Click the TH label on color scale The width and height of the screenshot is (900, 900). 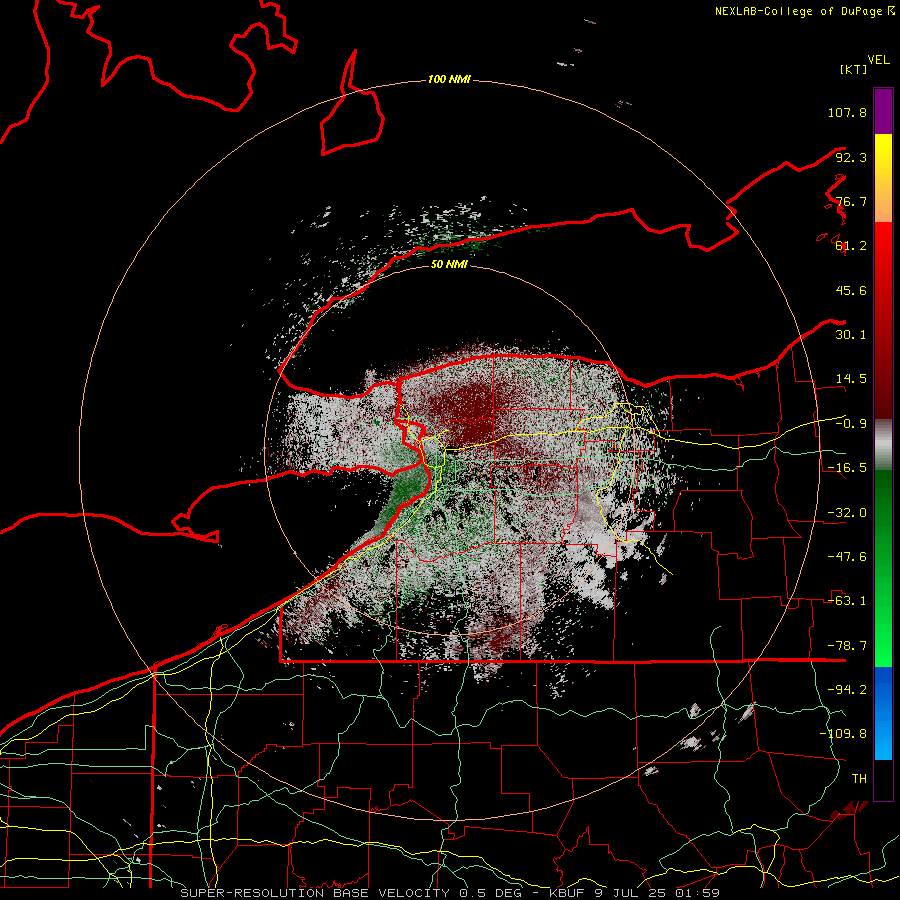859,779
